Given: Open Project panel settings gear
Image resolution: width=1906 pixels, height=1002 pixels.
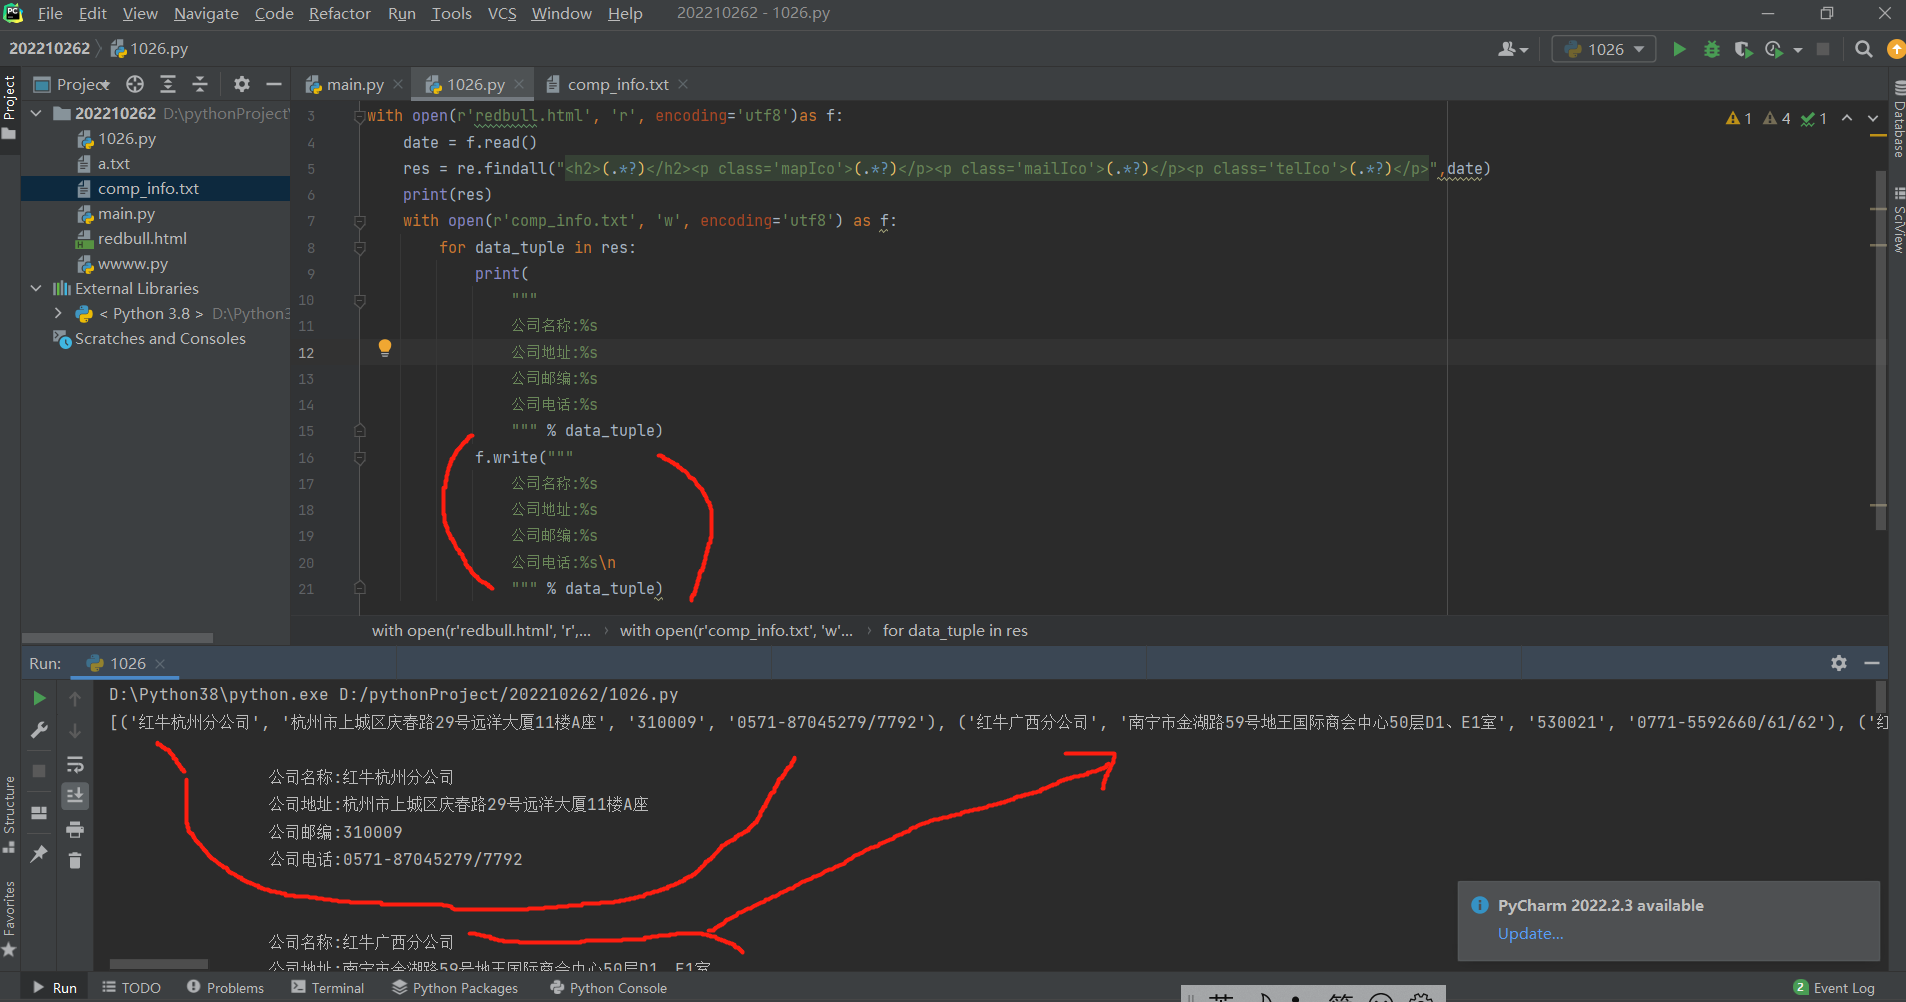Looking at the screenshot, I should 241,84.
